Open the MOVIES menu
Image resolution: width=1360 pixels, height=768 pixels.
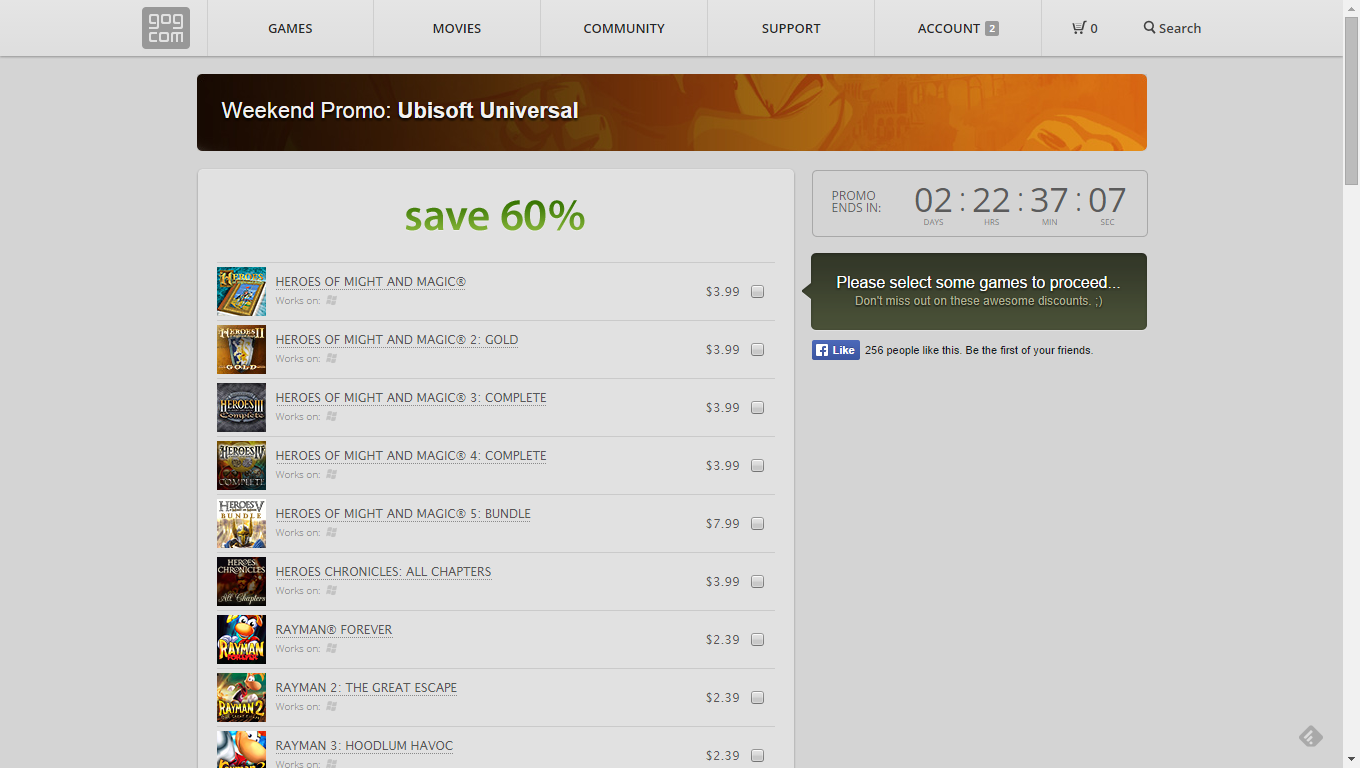pos(456,28)
